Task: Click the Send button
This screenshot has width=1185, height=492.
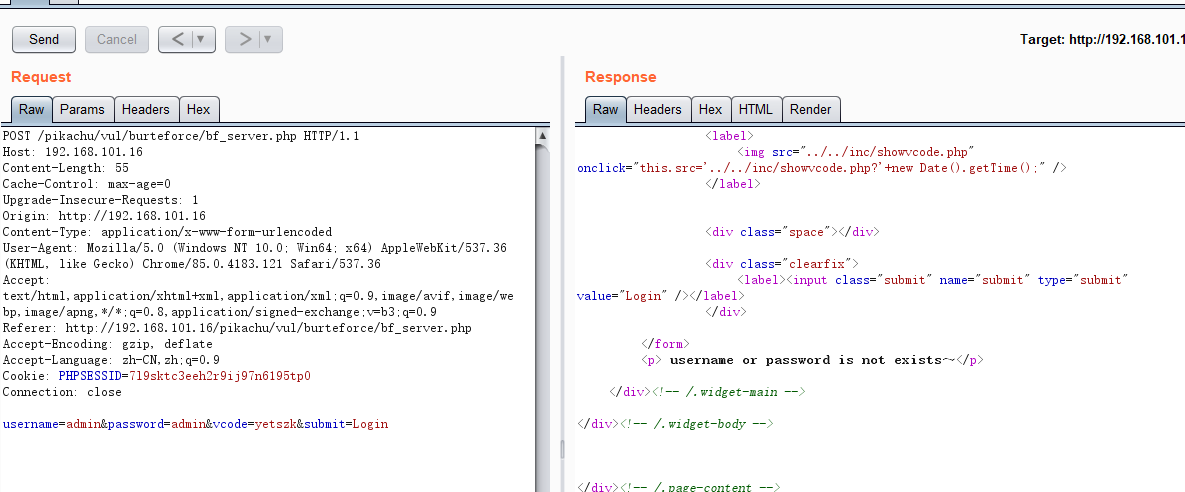Action: [x=44, y=39]
